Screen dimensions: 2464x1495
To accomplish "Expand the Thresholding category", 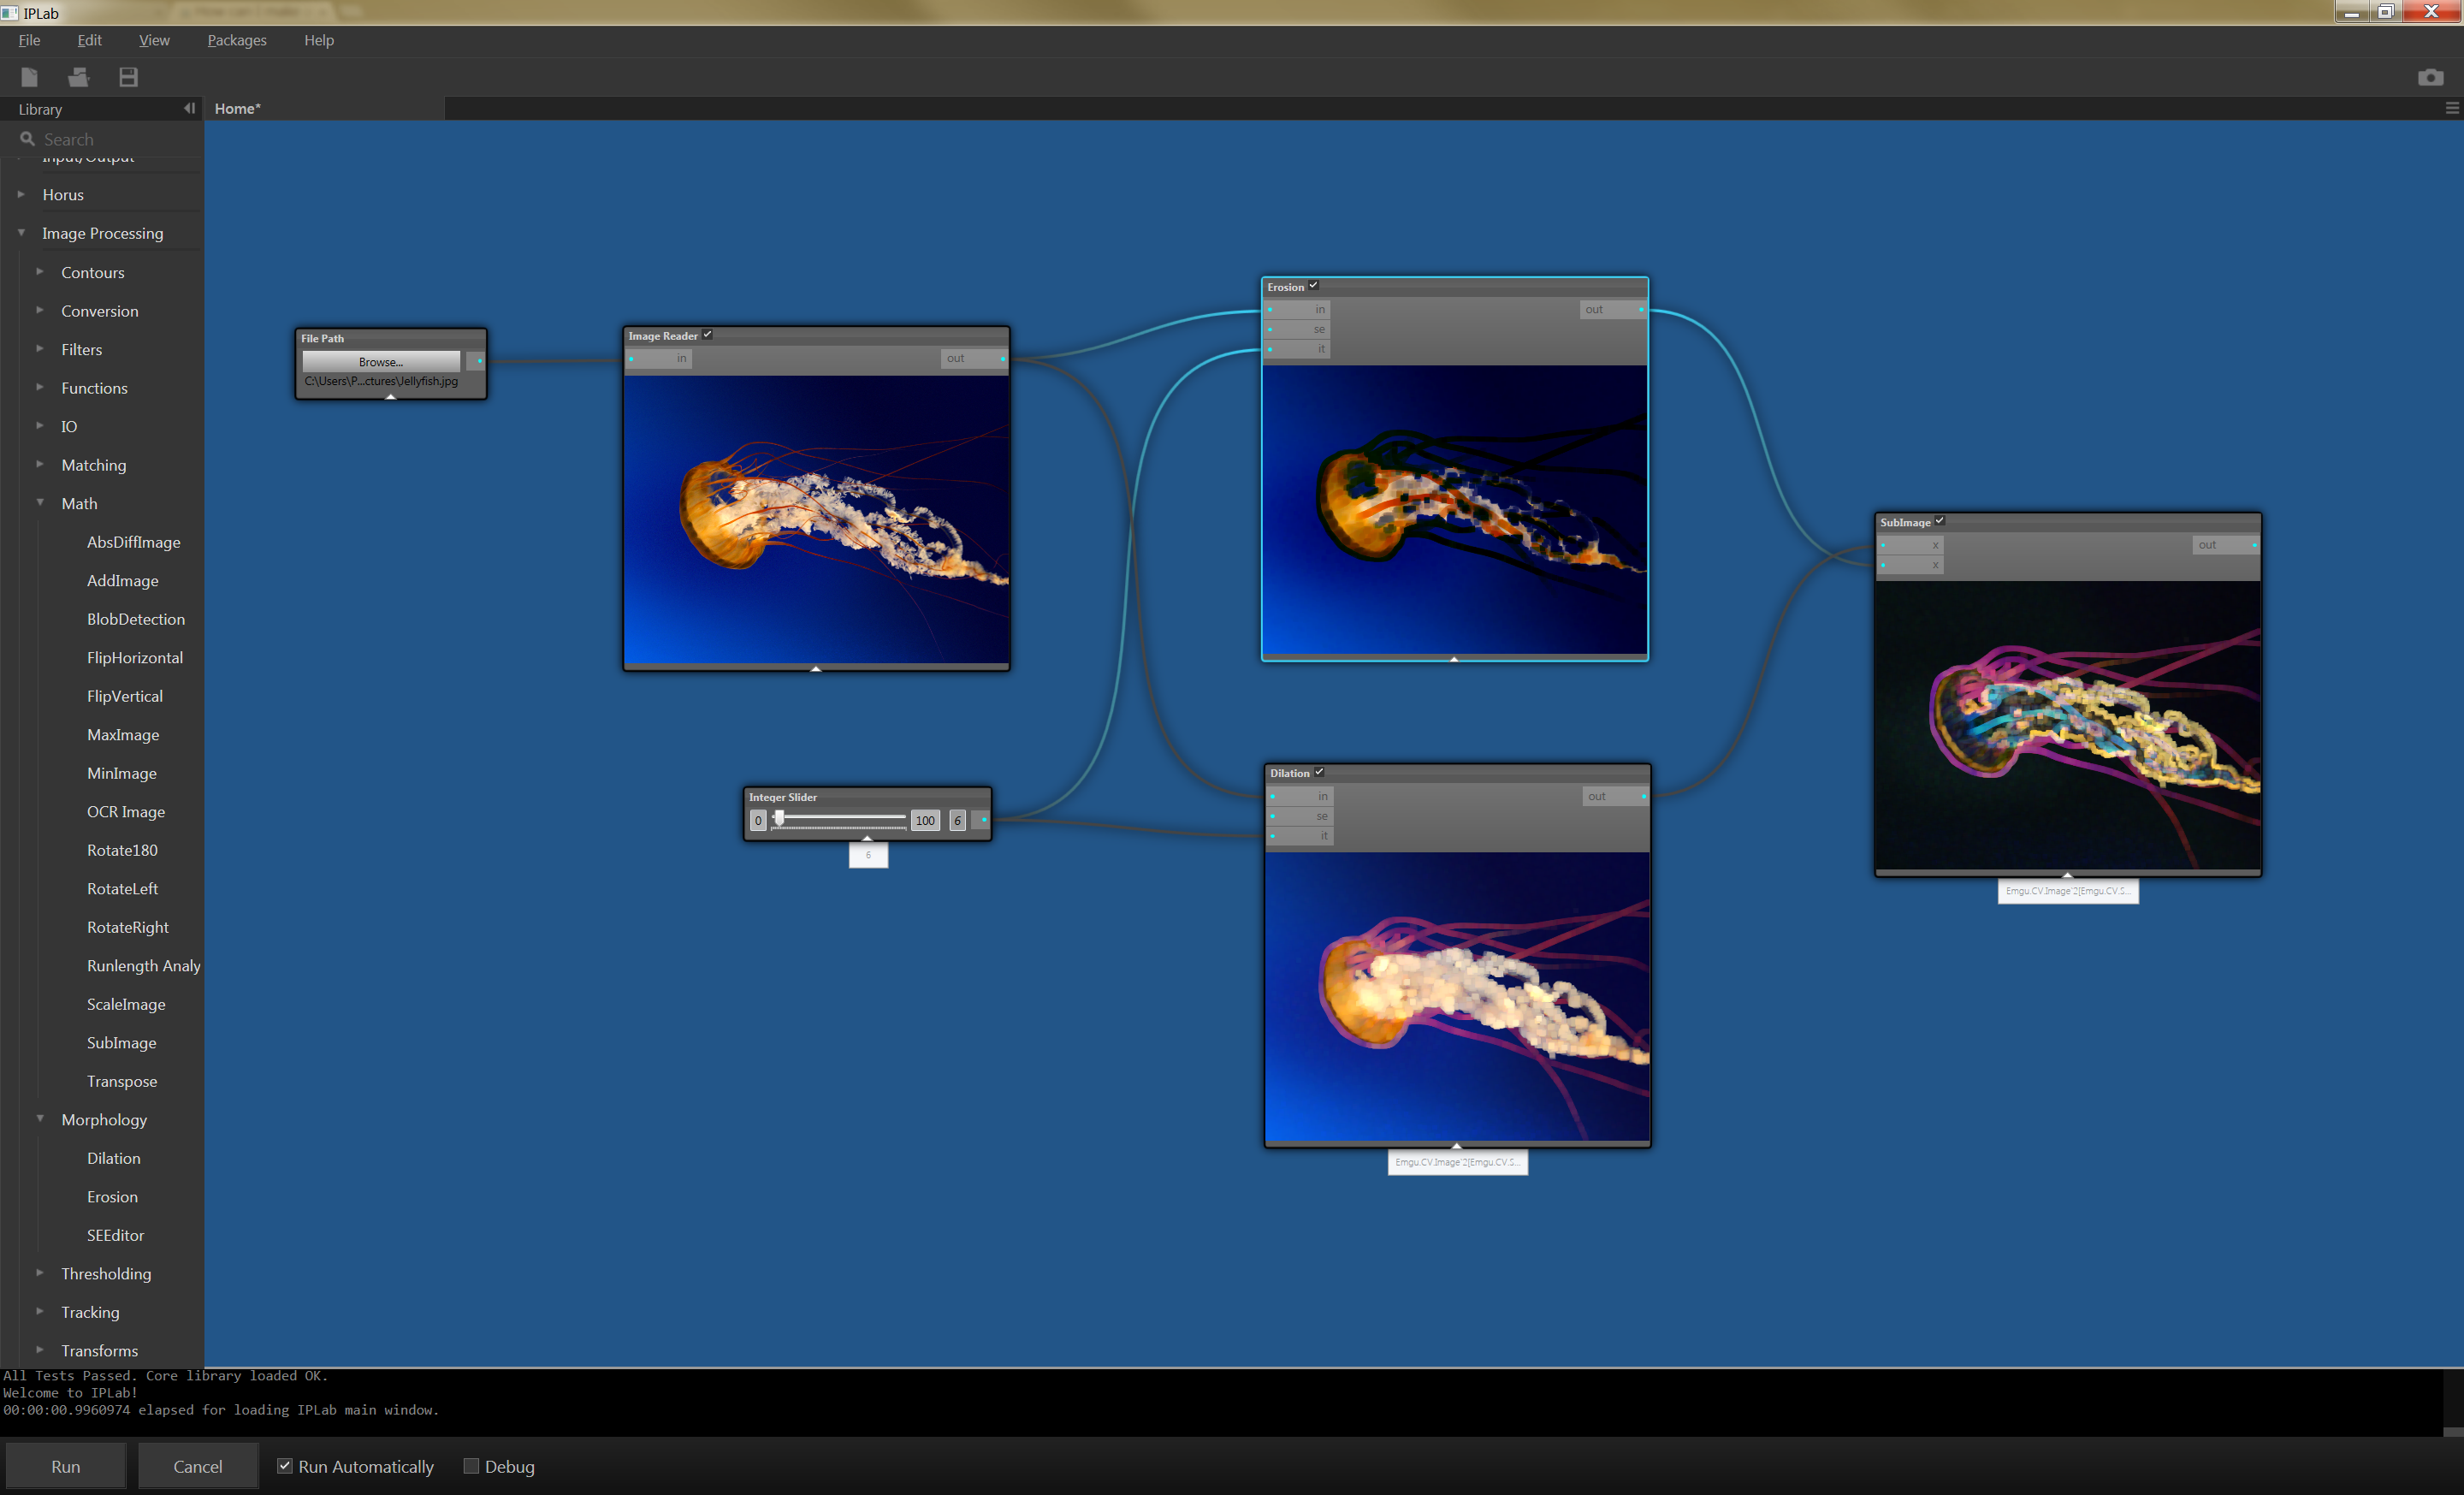I will (40, 1272).
